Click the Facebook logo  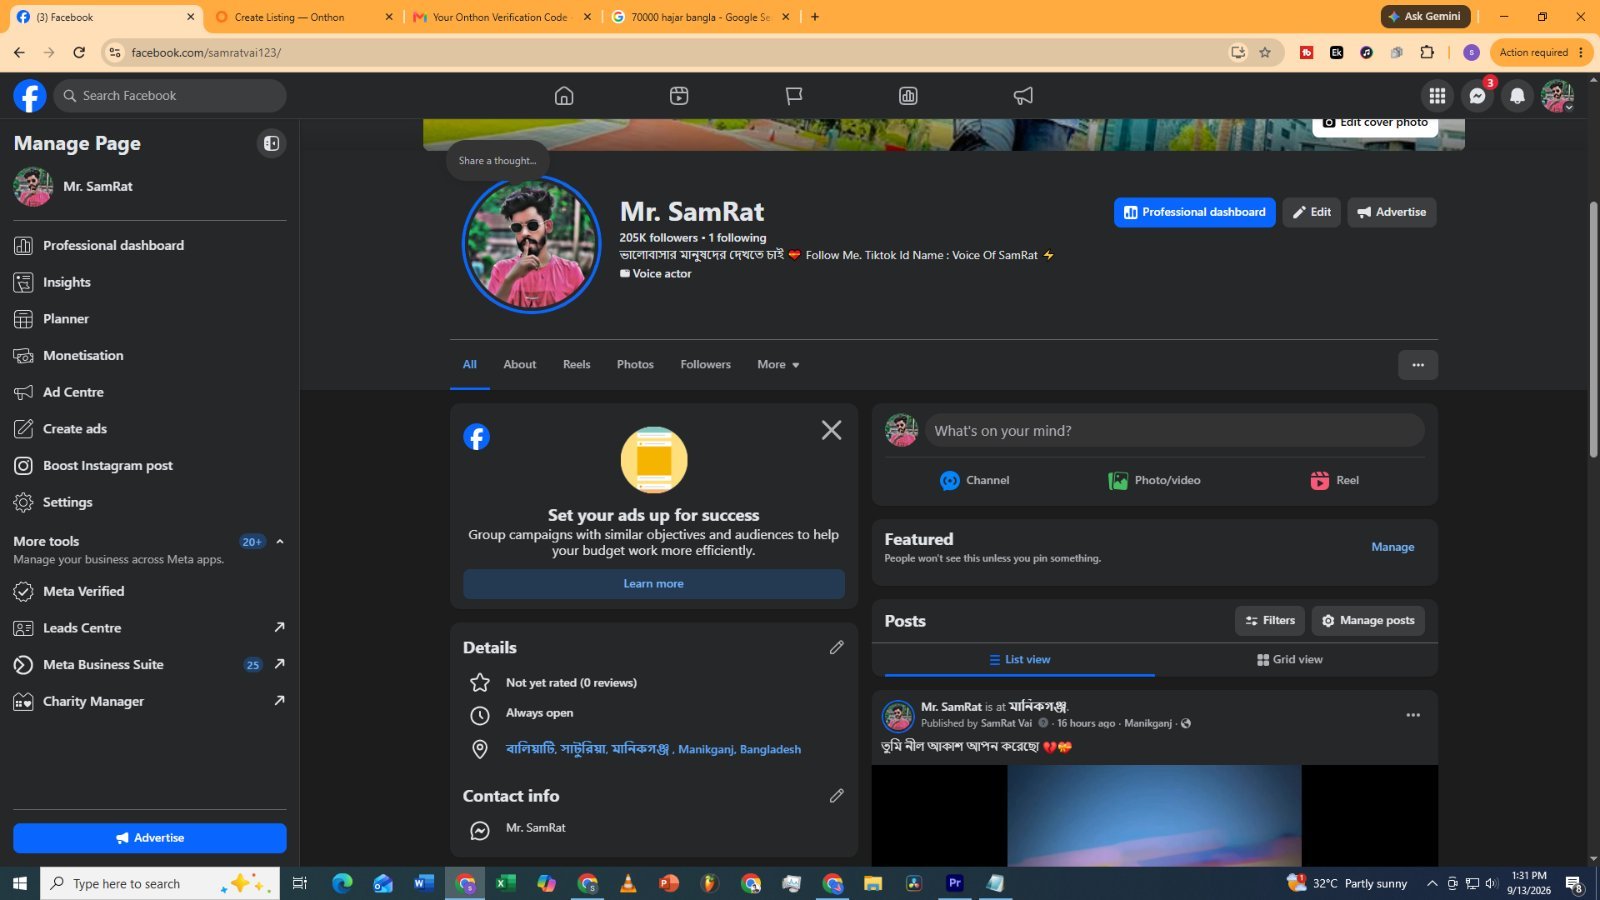pyautogui.click(x=30, y=96)
